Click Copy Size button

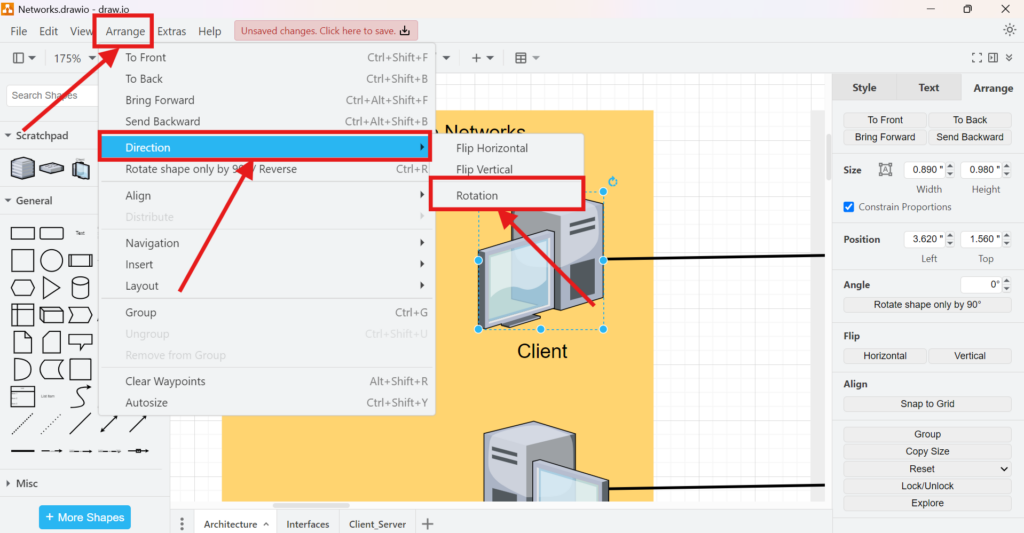[x=927, y=451]
